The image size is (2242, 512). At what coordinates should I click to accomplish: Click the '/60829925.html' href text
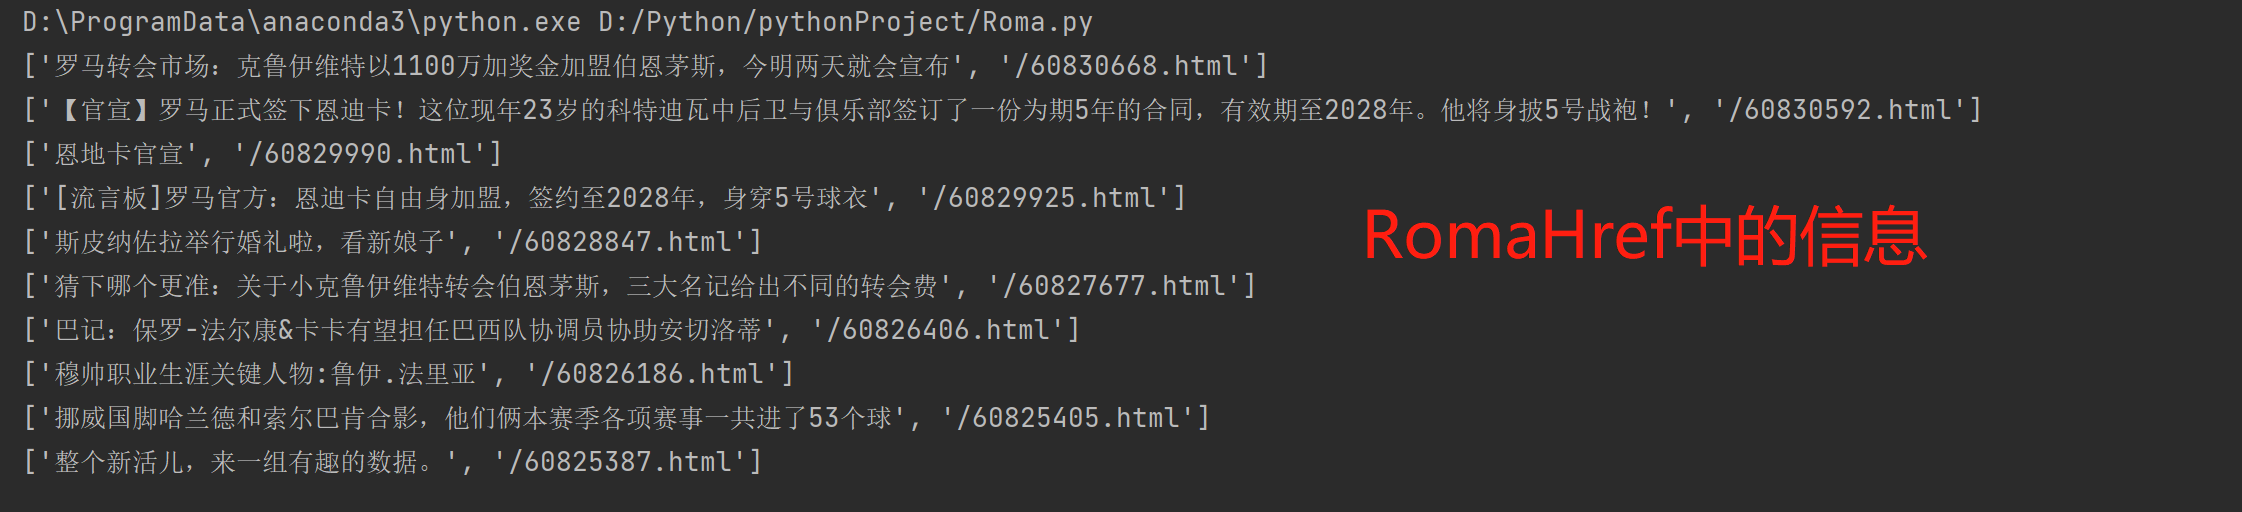coord(1043,198)
